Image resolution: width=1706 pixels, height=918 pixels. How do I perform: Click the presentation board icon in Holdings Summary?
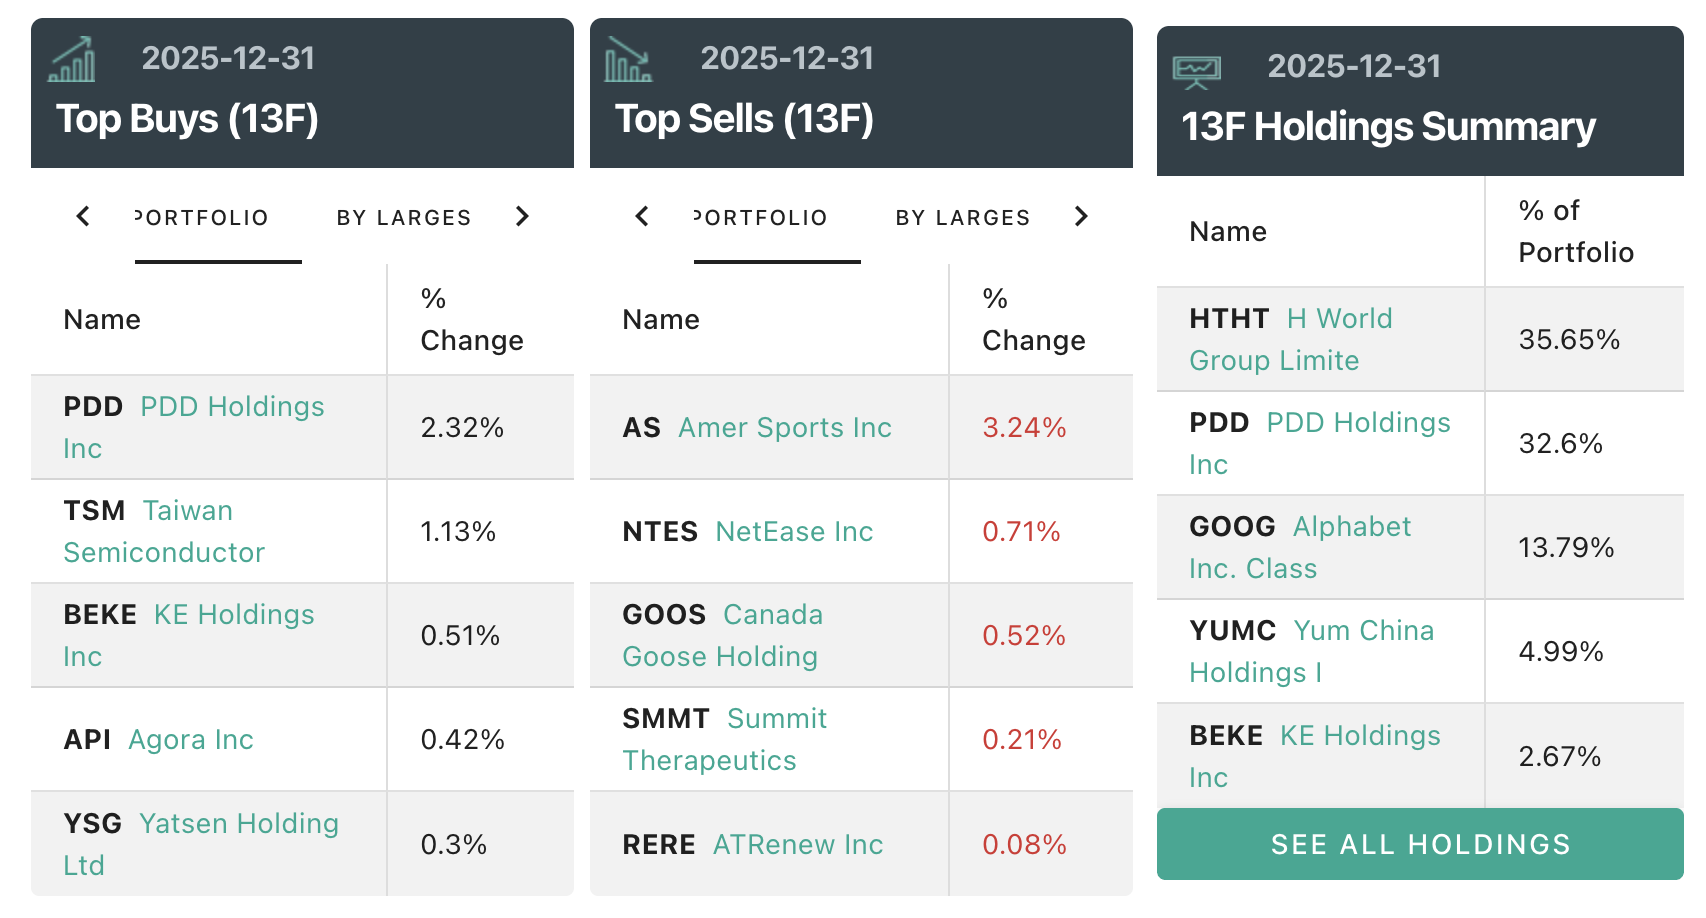click(1196, 72)
